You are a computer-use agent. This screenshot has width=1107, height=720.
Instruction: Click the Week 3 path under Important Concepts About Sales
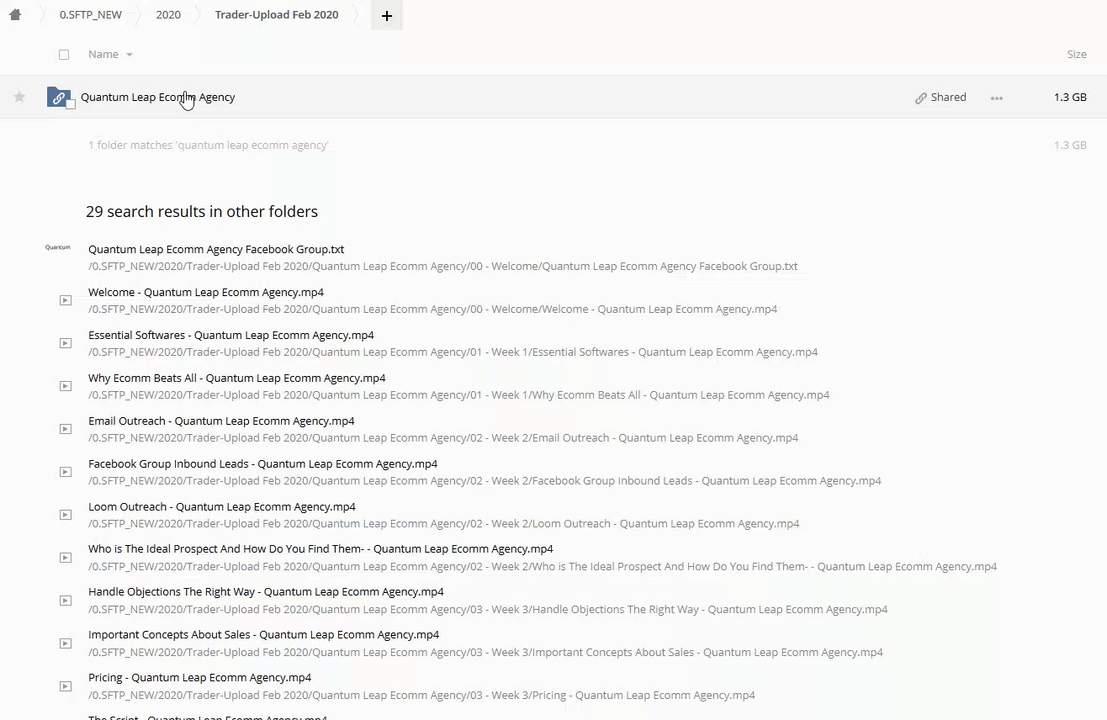tap(485, 652)
